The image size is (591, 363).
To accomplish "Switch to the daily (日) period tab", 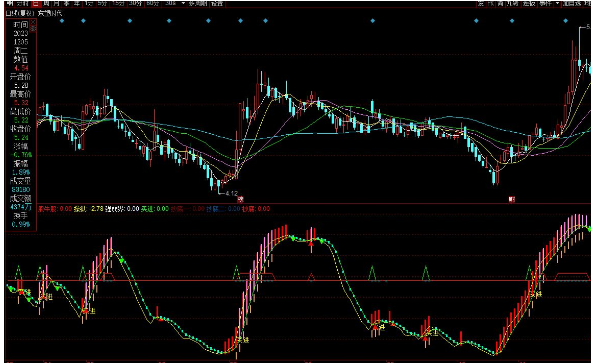I will coord(36,3).
